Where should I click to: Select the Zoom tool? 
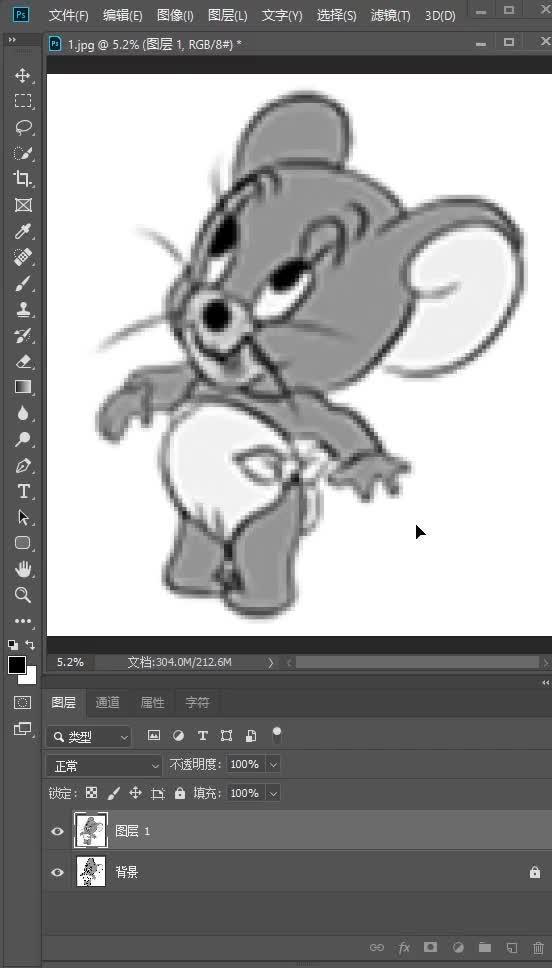pyautogui.click(x=23, y=595)
